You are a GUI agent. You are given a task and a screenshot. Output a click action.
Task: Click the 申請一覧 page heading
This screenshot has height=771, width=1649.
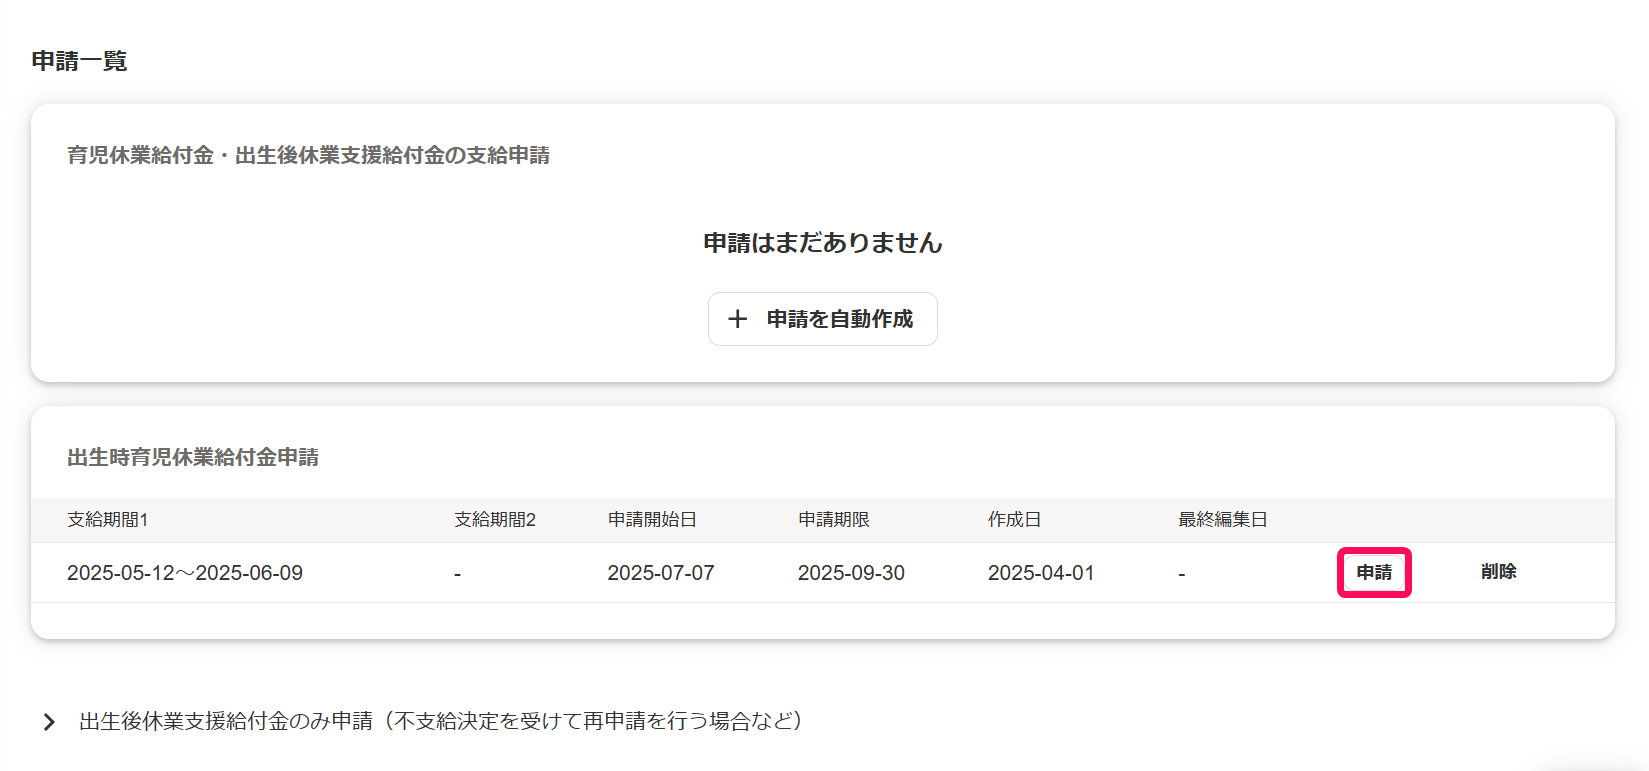tap(79, 61)
